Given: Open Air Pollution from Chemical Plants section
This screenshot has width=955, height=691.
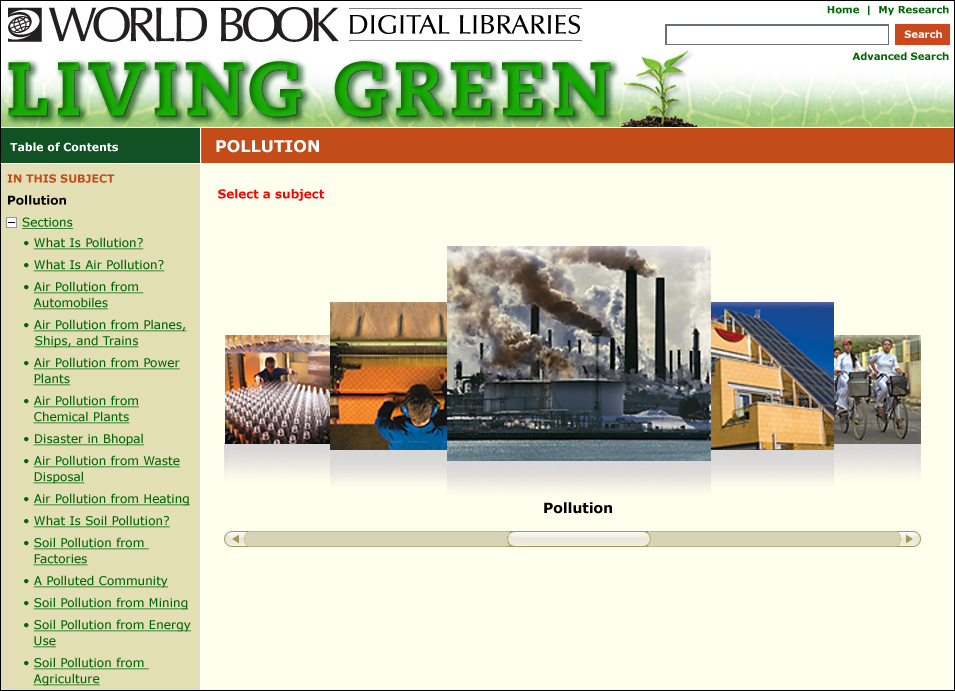Looking at the screenshot, I should pyautogui.click(x=86, y=409).
